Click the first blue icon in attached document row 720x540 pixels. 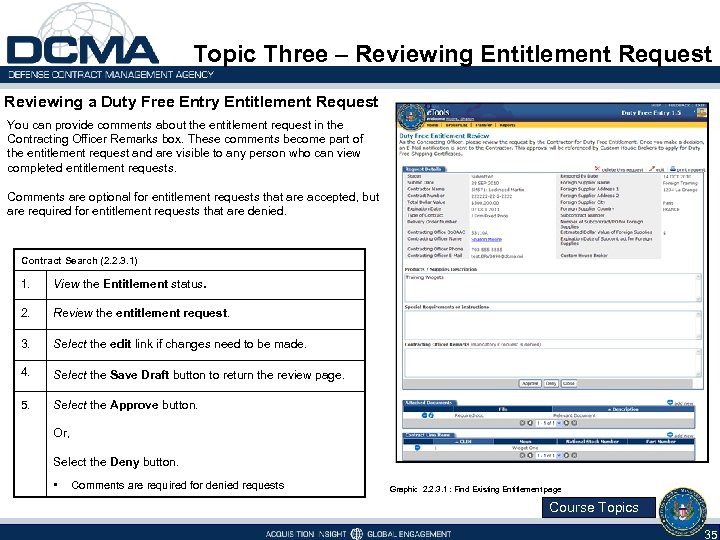point(424,415)
